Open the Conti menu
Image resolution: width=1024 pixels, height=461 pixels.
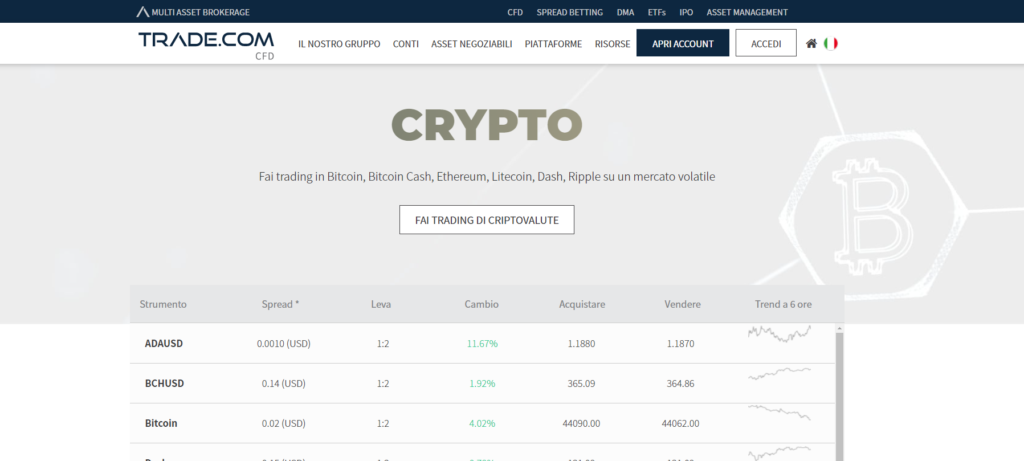pos(406,44)
